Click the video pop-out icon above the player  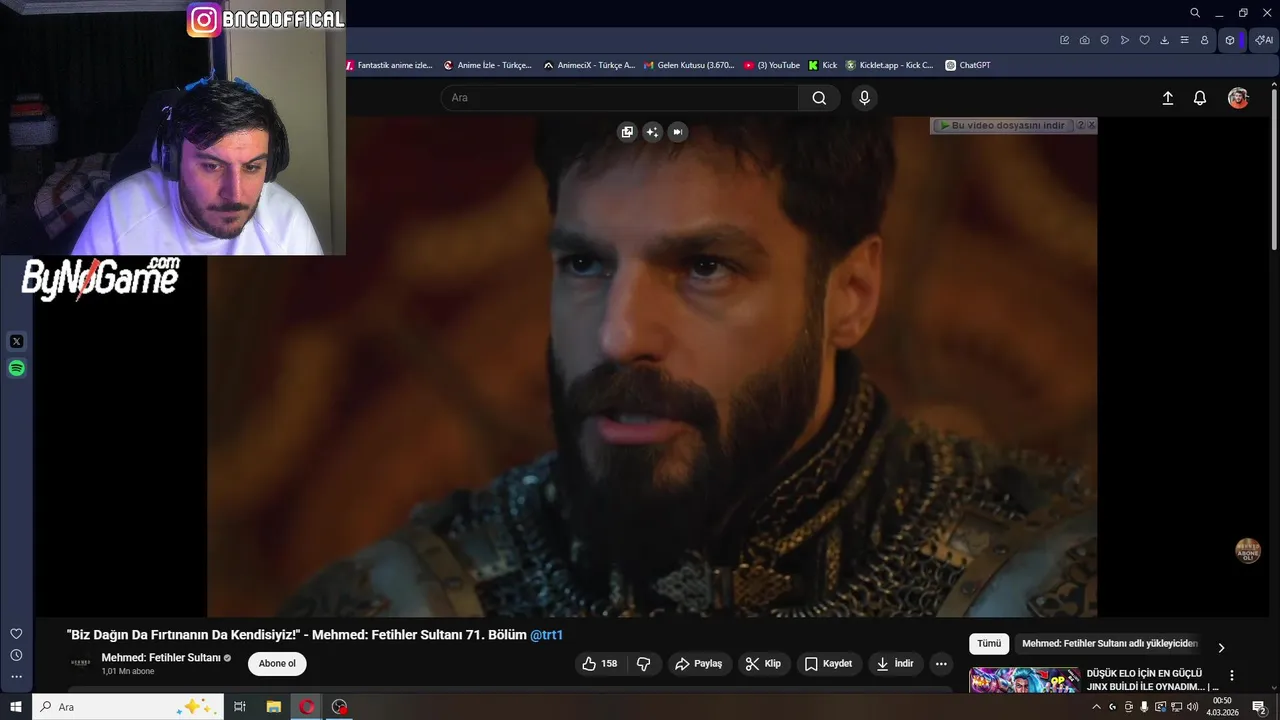click(627, 132)
